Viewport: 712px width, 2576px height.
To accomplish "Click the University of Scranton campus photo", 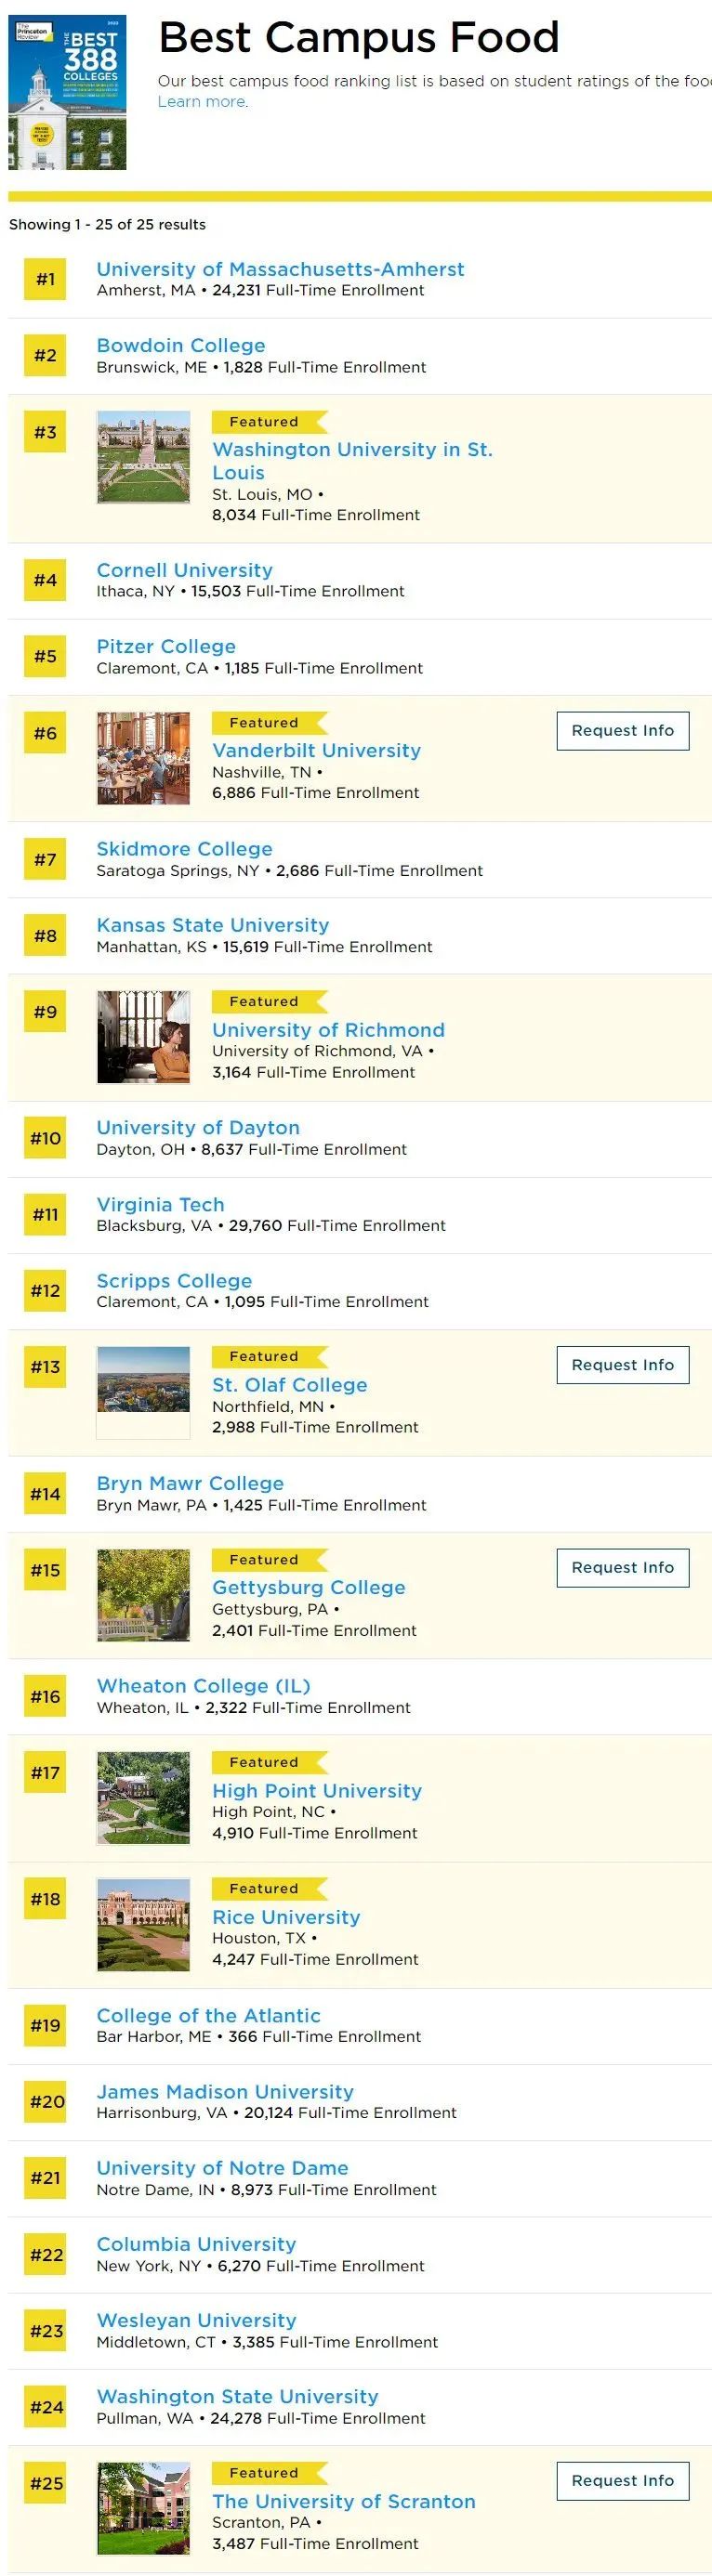I will pyautogui.click(x=143, y=2507).
